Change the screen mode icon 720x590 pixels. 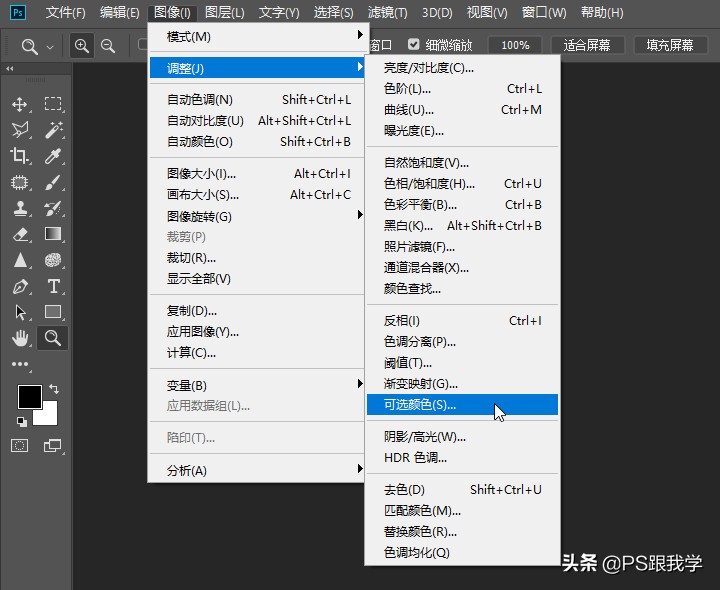(52, 445)
